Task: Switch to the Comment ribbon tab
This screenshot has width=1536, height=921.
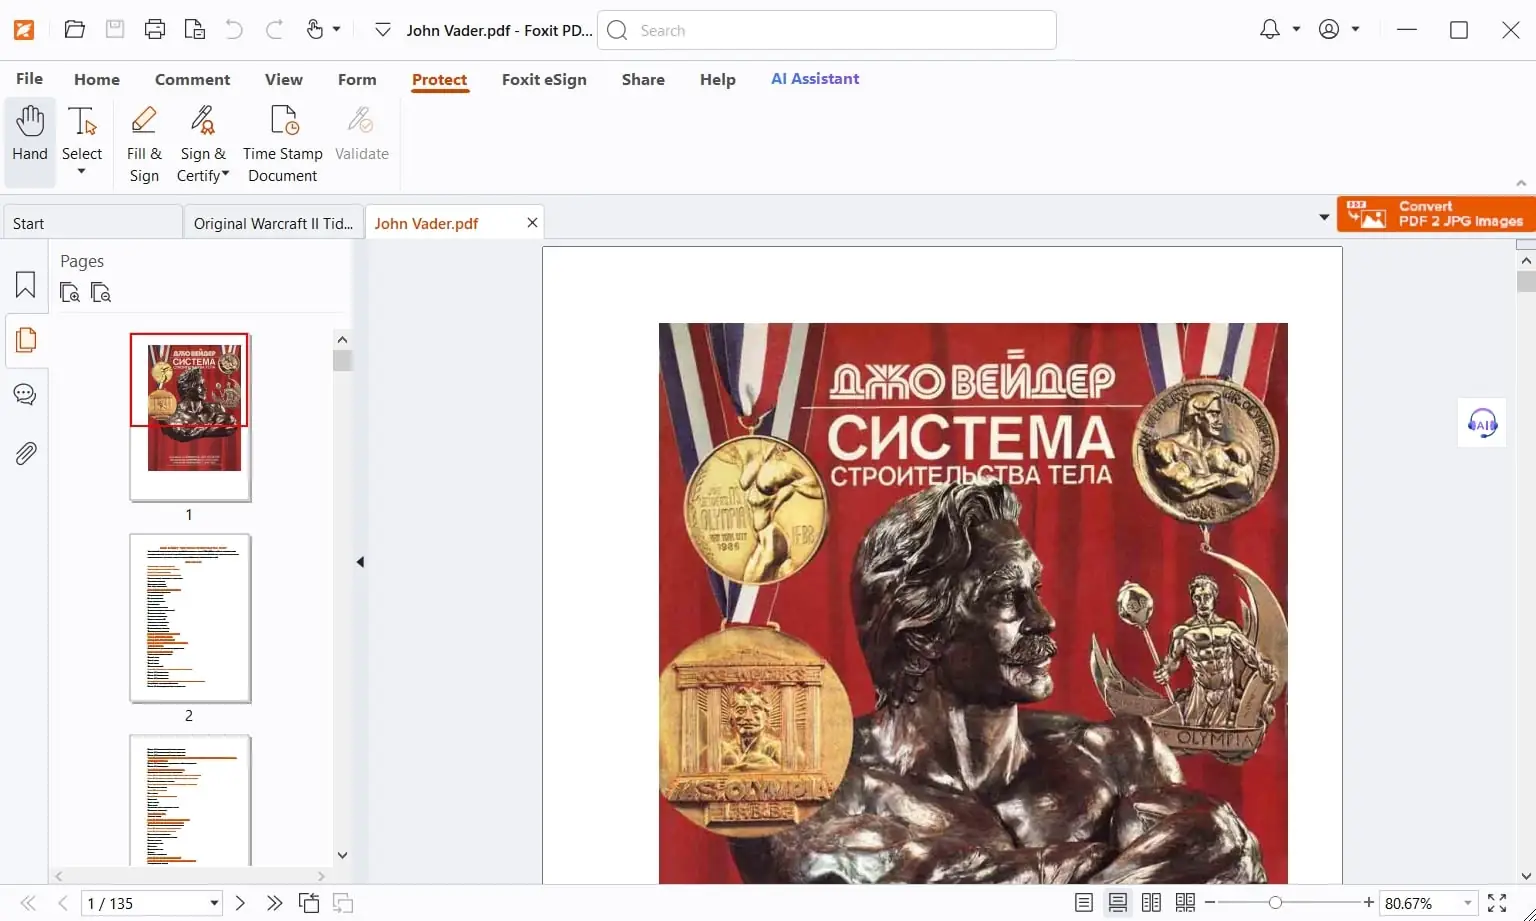Action: [192, 80]
